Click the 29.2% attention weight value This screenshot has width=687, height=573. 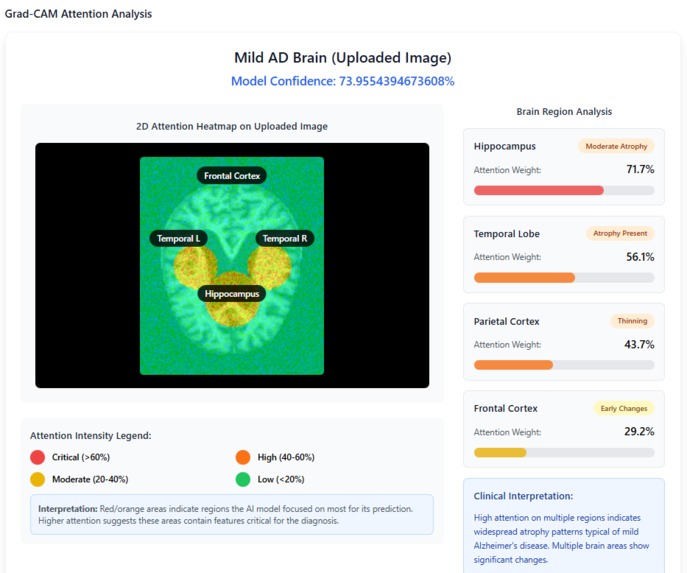[x=639, y=432]
